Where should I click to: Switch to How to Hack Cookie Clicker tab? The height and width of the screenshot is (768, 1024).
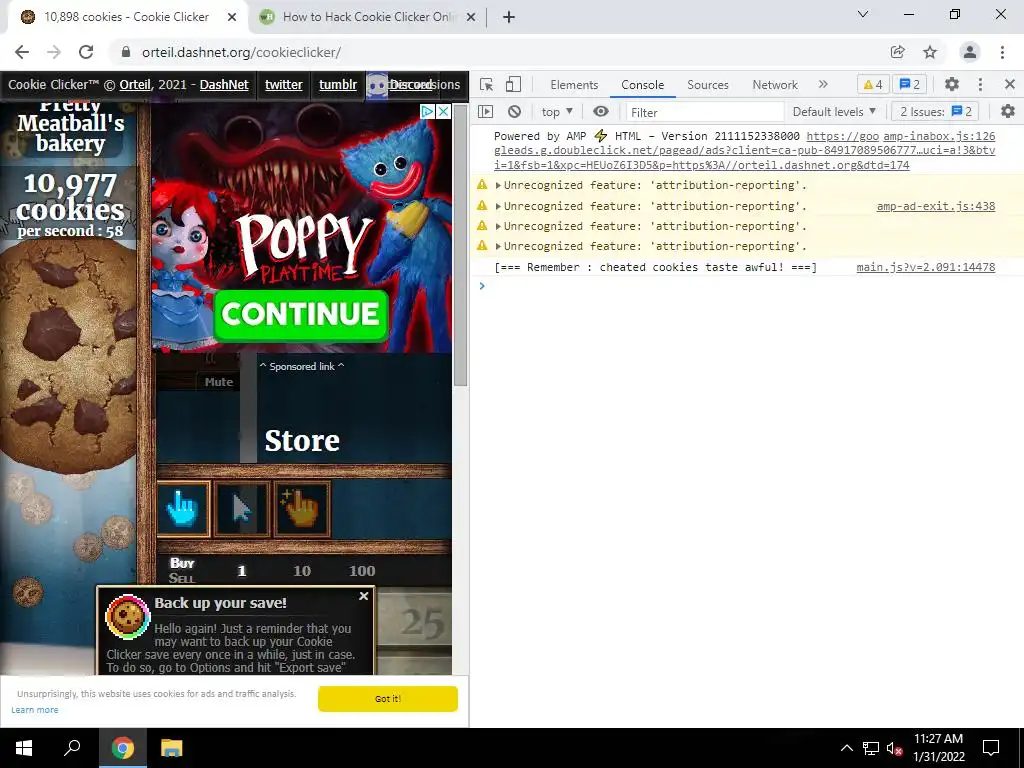point(366,17)
